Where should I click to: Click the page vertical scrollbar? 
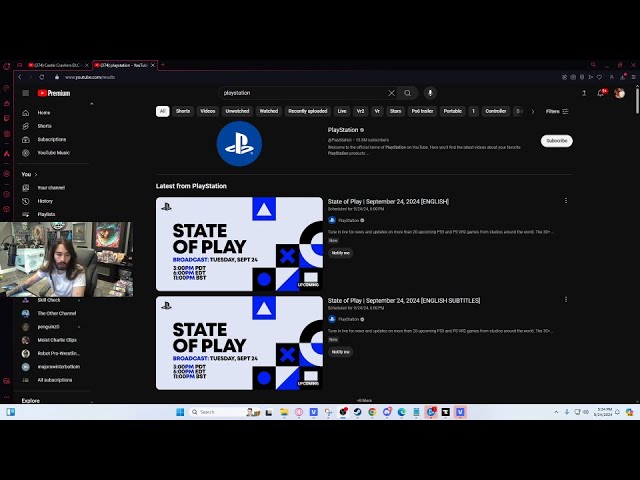click(x=637, y=100)
